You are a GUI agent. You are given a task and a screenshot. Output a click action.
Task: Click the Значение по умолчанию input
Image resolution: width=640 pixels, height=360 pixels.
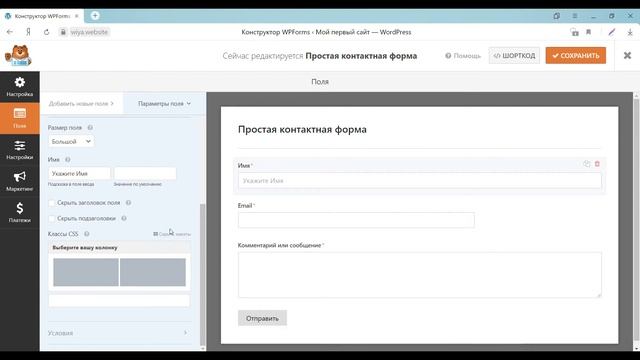pos(145,173)
